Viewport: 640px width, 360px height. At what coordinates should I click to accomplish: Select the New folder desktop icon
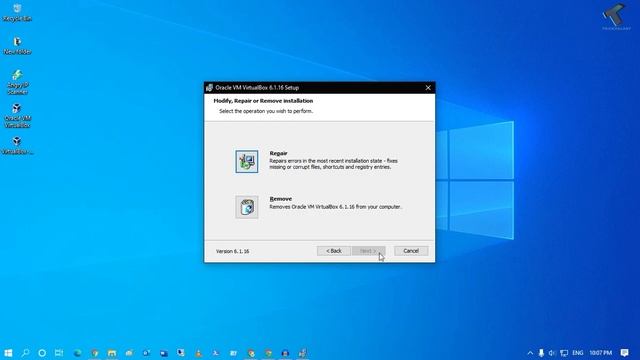[17, 46]
